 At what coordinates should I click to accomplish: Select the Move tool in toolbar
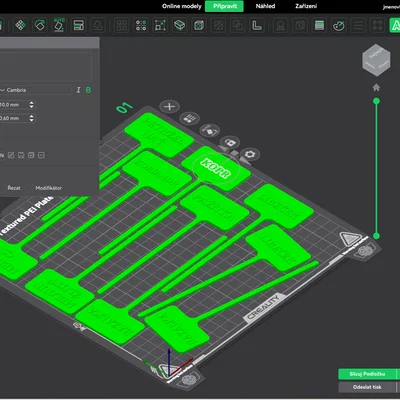21,25
